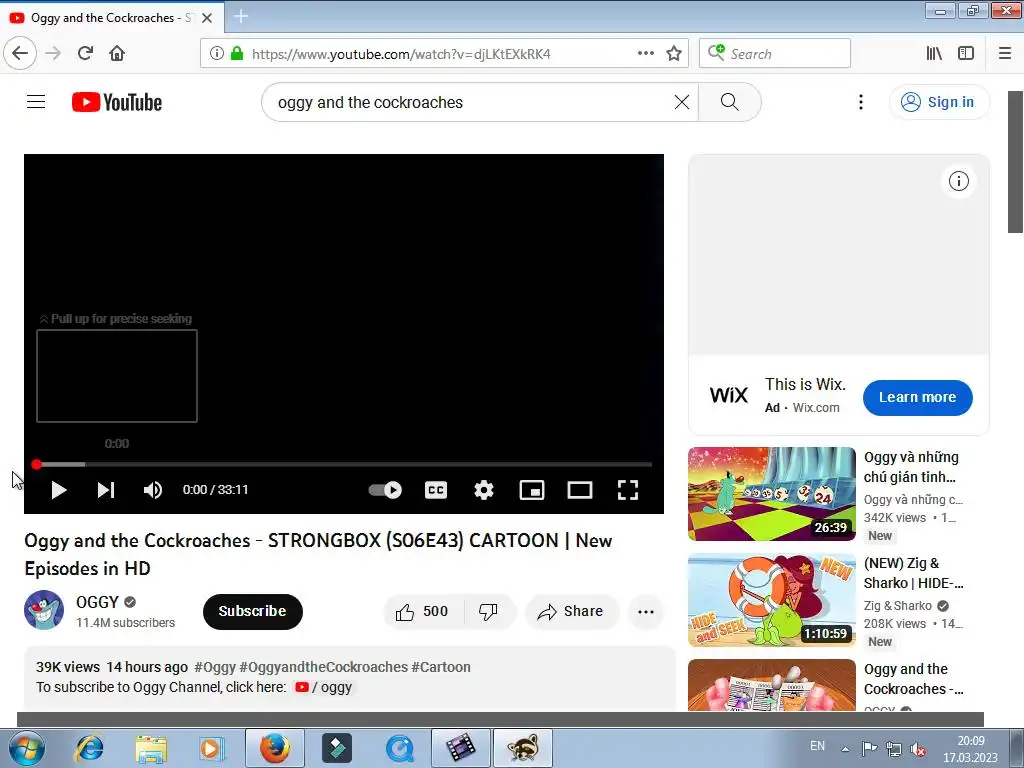Open the '(NEW) Zig & Sharko | HIDE-...' title
Viewport: 1024px width, 768px height.
click(x=913, y=573)
